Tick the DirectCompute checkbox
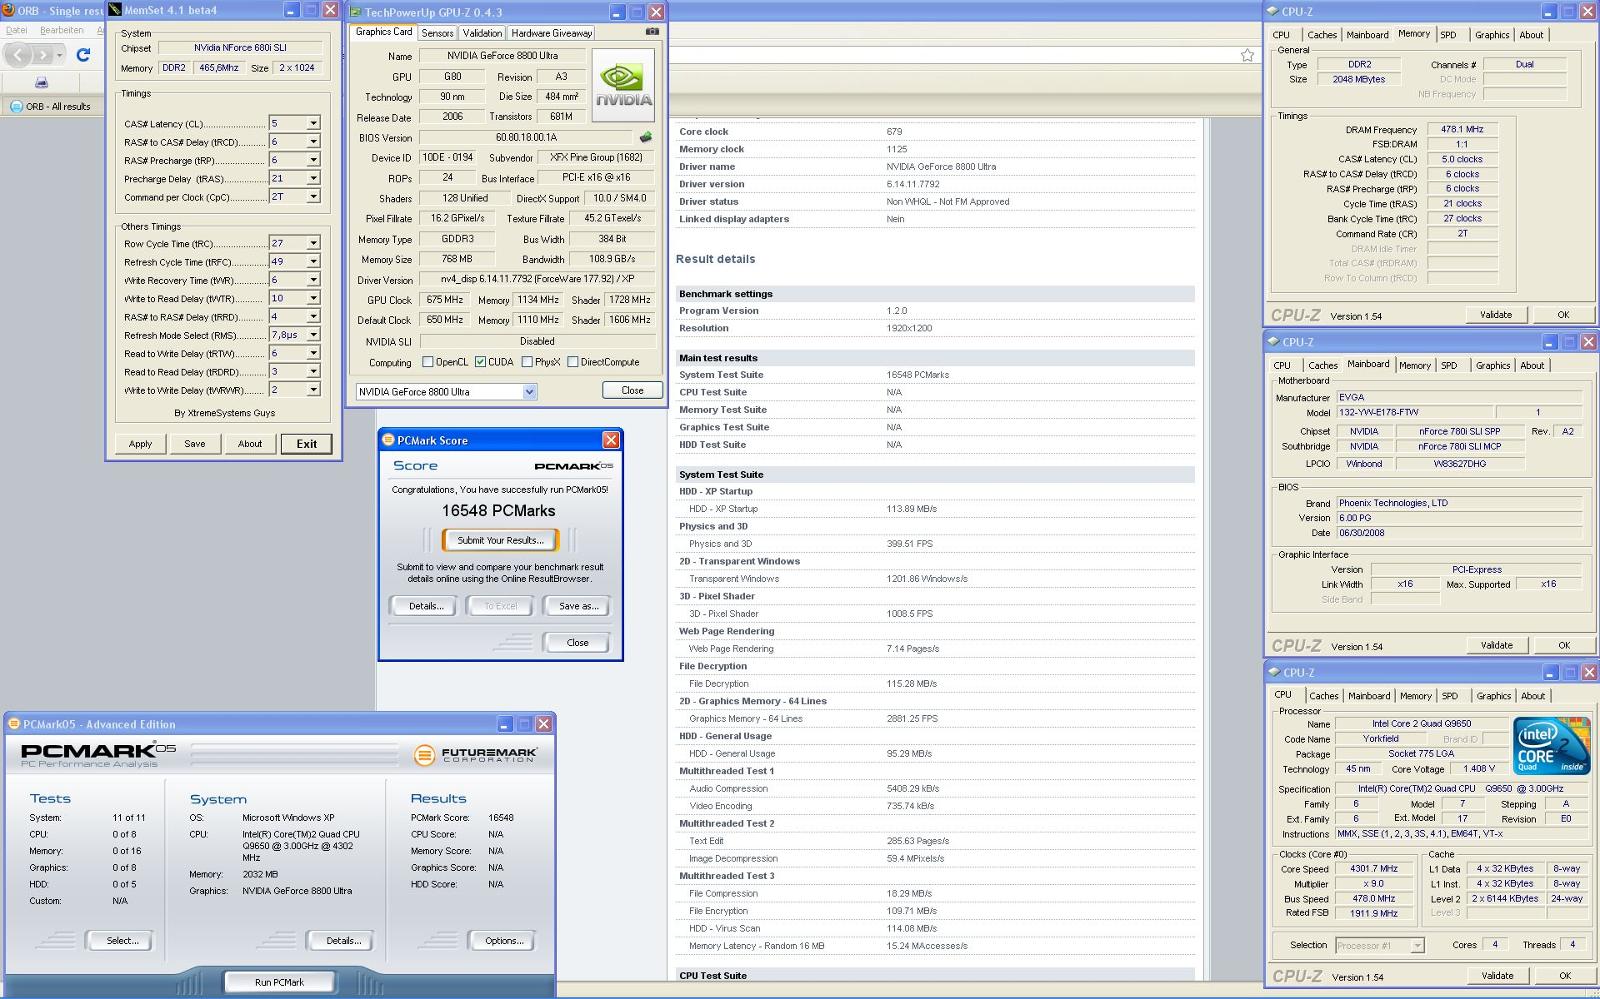1600x999 pixels. [x=573, y=362]
